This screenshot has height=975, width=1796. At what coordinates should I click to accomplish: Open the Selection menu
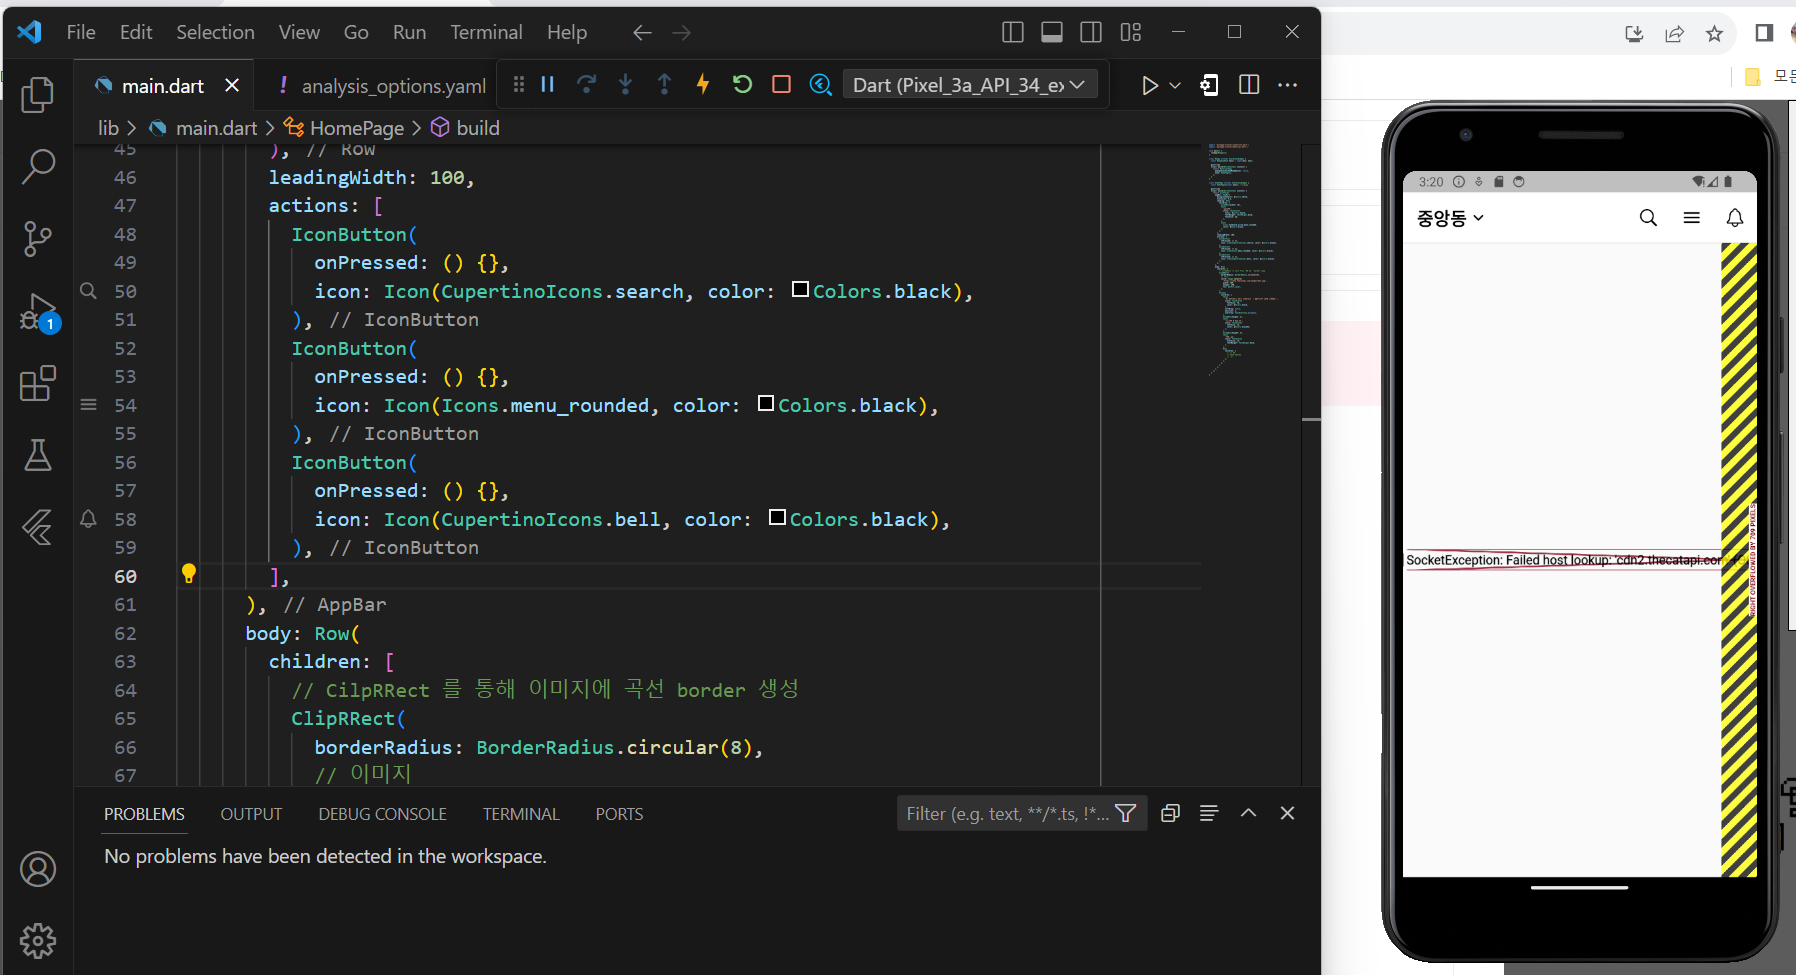click(215, 32)
